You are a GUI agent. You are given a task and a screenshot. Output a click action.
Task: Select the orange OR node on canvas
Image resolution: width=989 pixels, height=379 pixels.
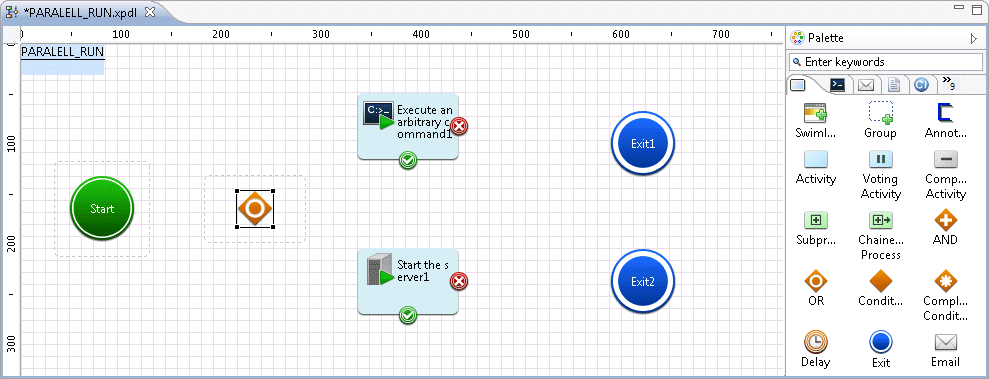(x=255, y=209)
